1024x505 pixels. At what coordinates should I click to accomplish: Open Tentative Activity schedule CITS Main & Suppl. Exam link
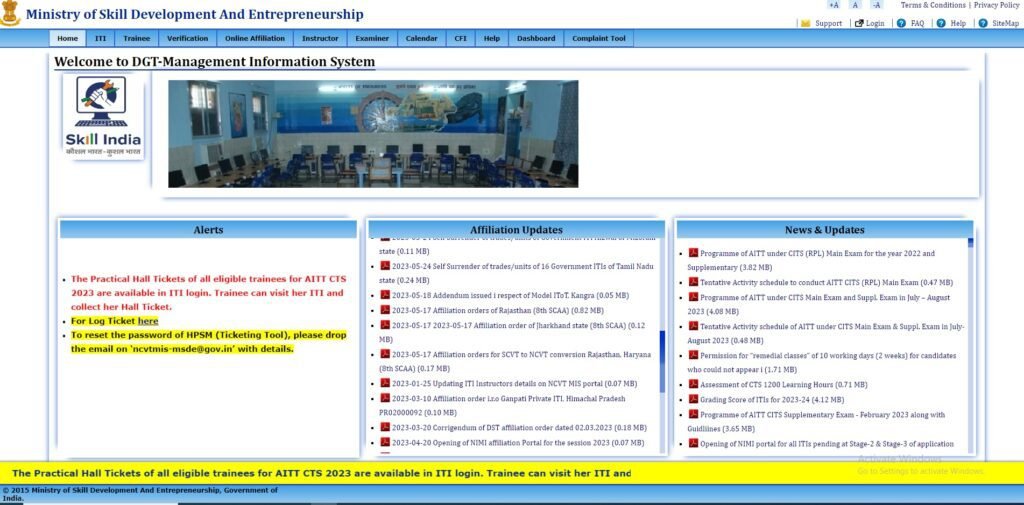(826, 333)
